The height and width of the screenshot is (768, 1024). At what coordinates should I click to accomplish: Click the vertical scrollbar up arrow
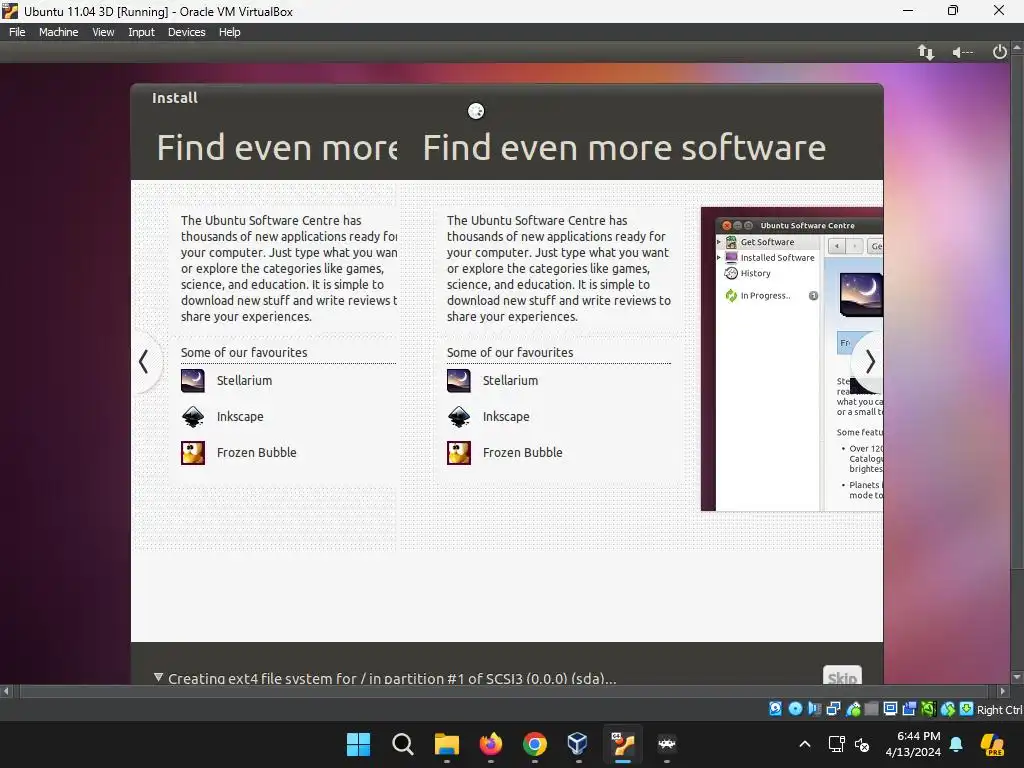click(1017, 48)
